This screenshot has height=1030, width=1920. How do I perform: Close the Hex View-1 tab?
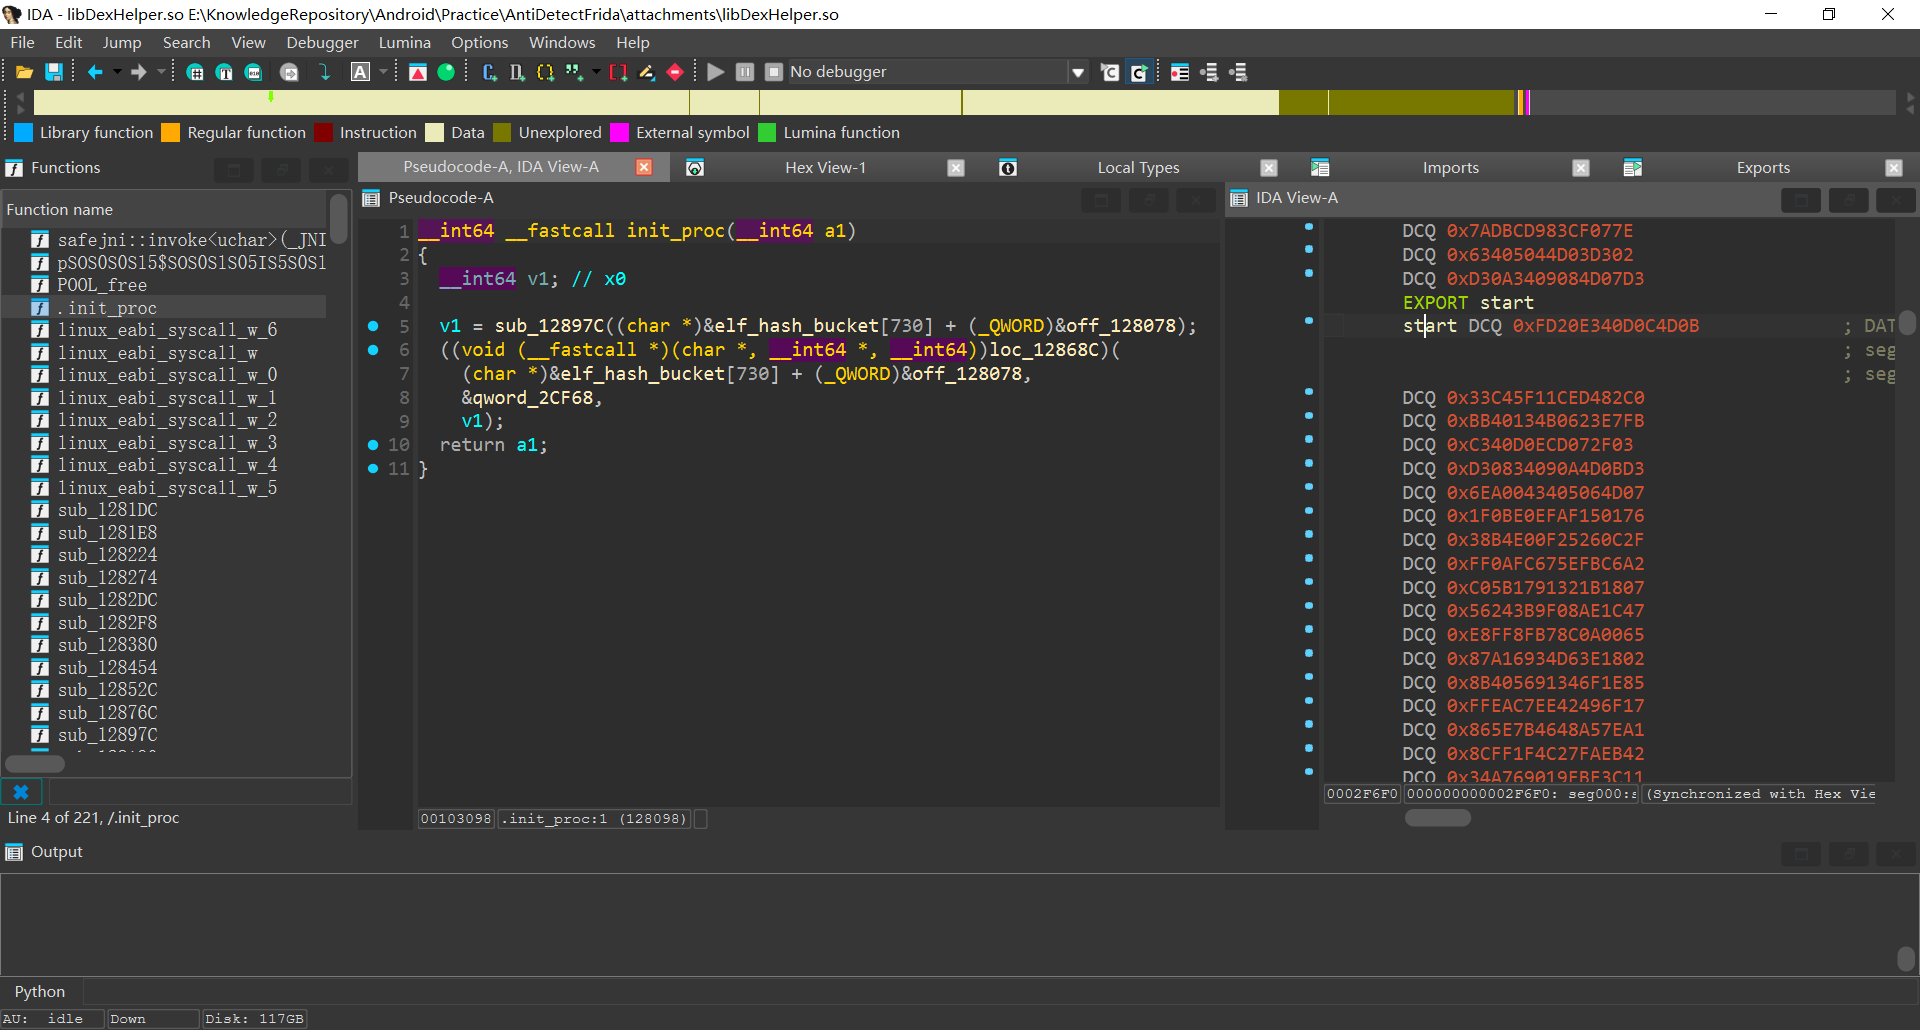coord(956,168)
